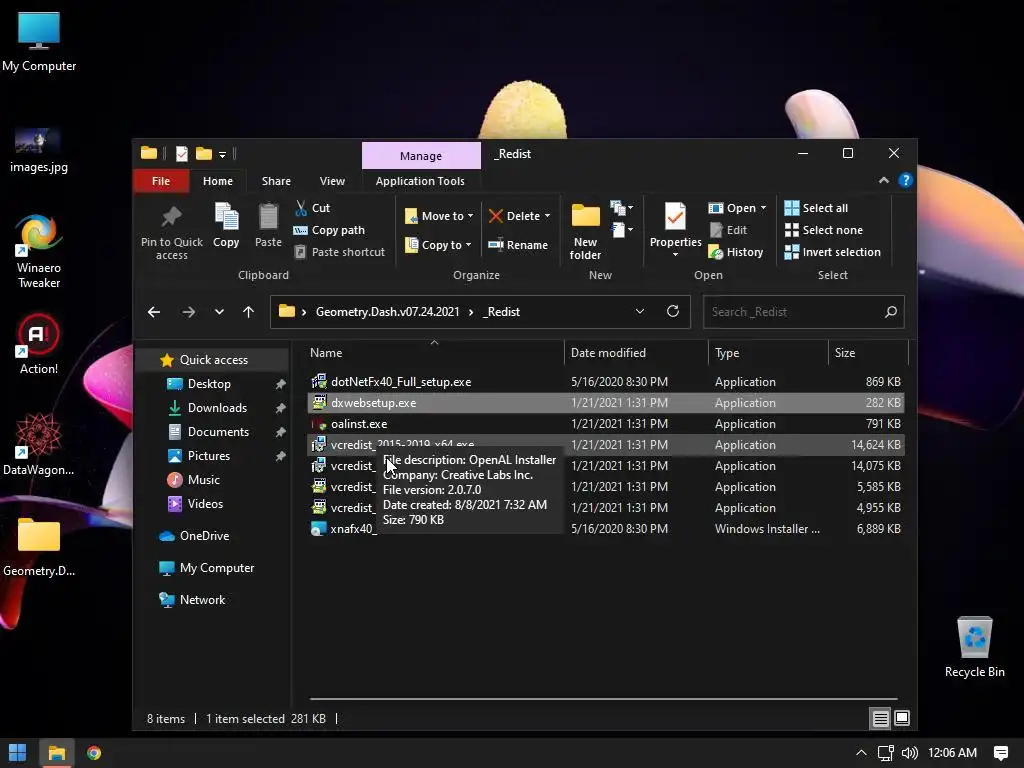The image size is (1024, 768).
Task: Open Documents in navigation pane
Action: 218,432
